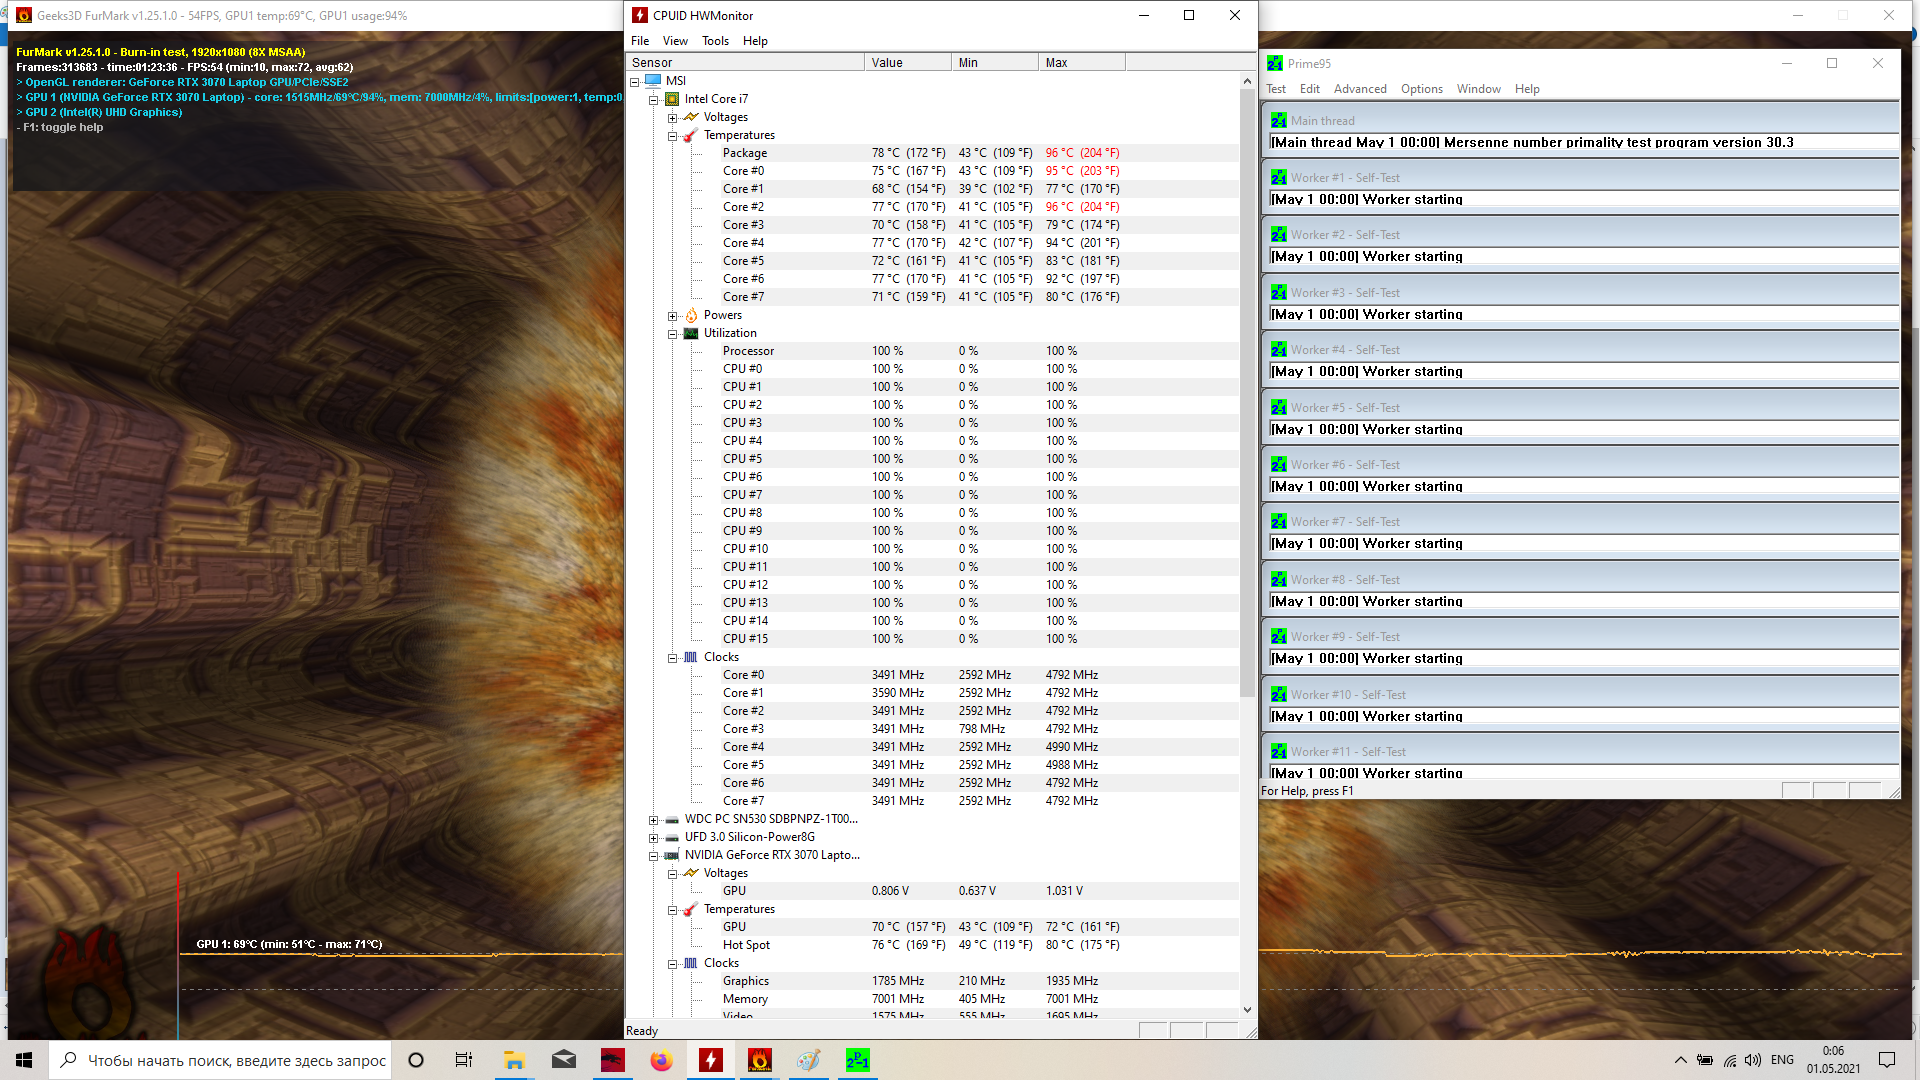The image size is (1920, 1080).
Task: Open Prime95 Edit menu
Action: (1310, 89)
